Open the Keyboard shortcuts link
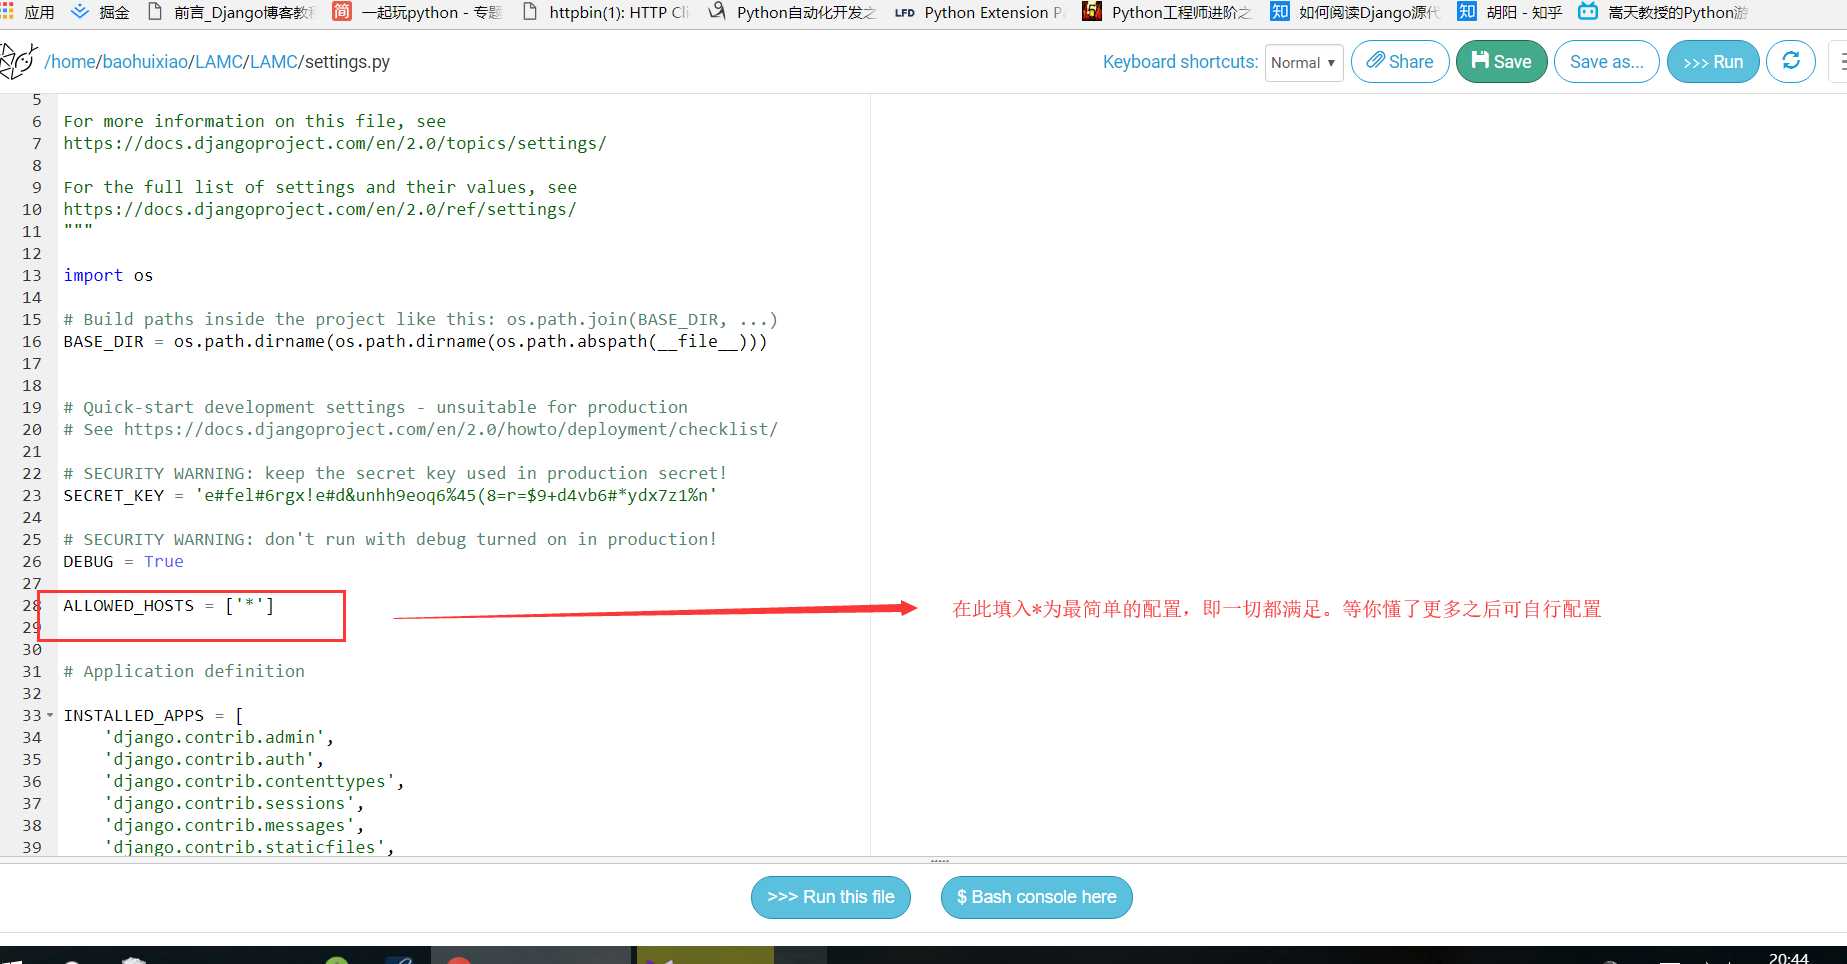 tap(1180, 62)
